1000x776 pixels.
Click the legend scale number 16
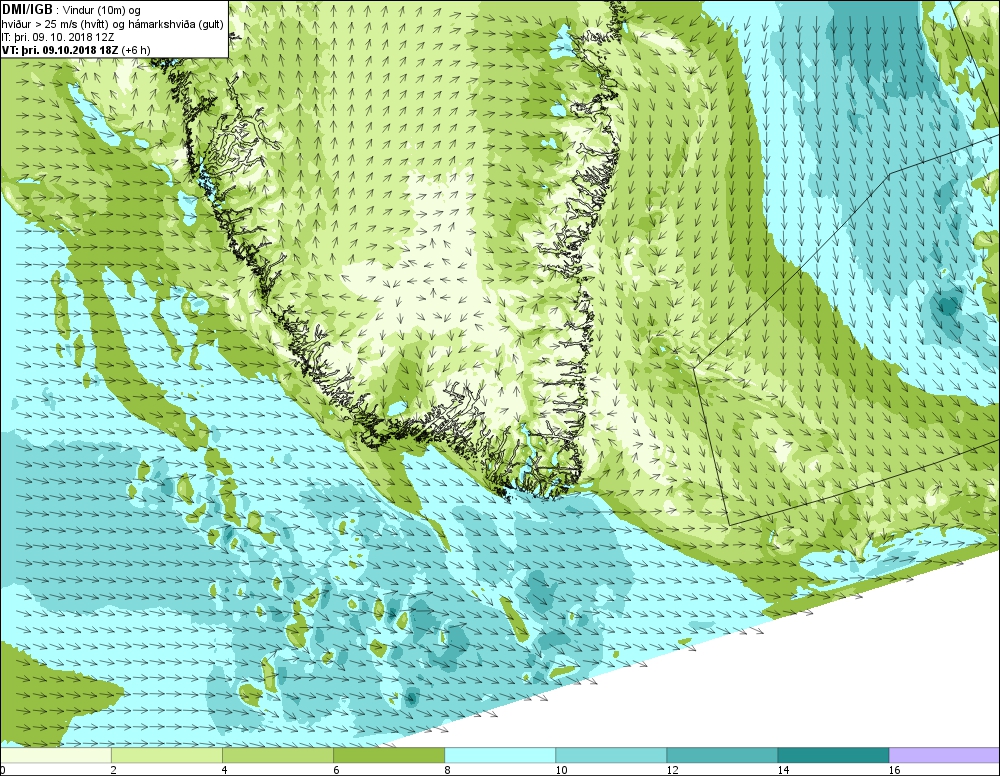click(894, 770)
